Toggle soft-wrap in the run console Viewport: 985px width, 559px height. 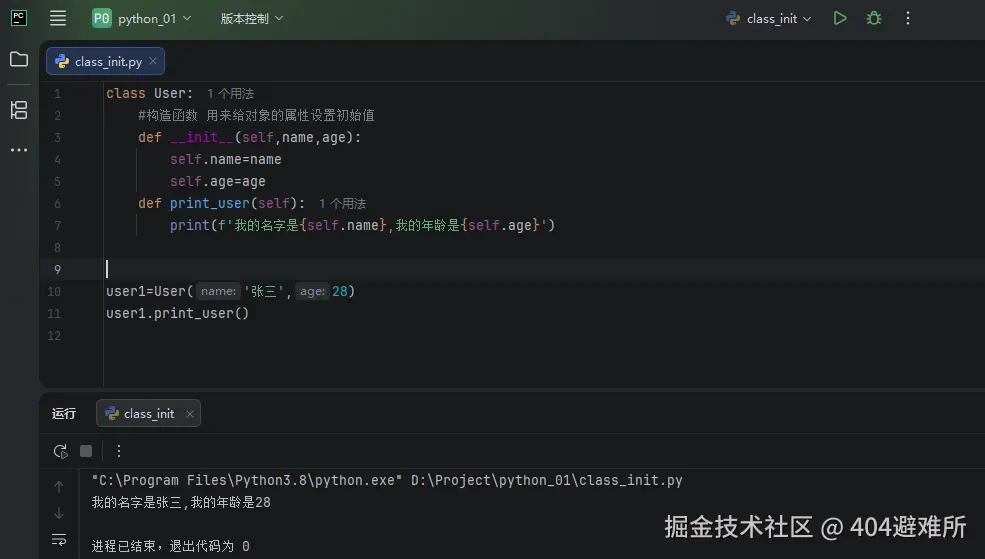click(59, 540)
